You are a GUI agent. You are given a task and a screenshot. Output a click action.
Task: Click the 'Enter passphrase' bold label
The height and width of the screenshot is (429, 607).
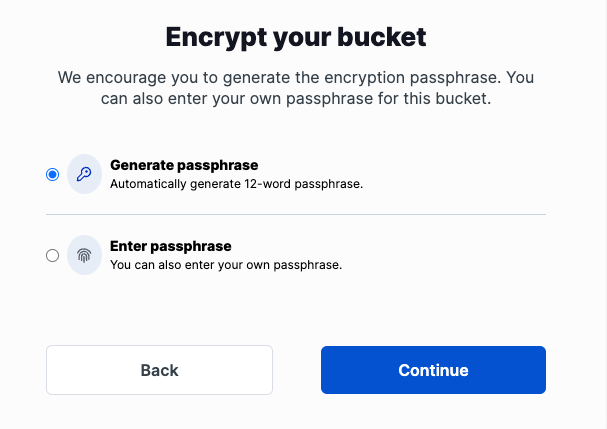171,246
